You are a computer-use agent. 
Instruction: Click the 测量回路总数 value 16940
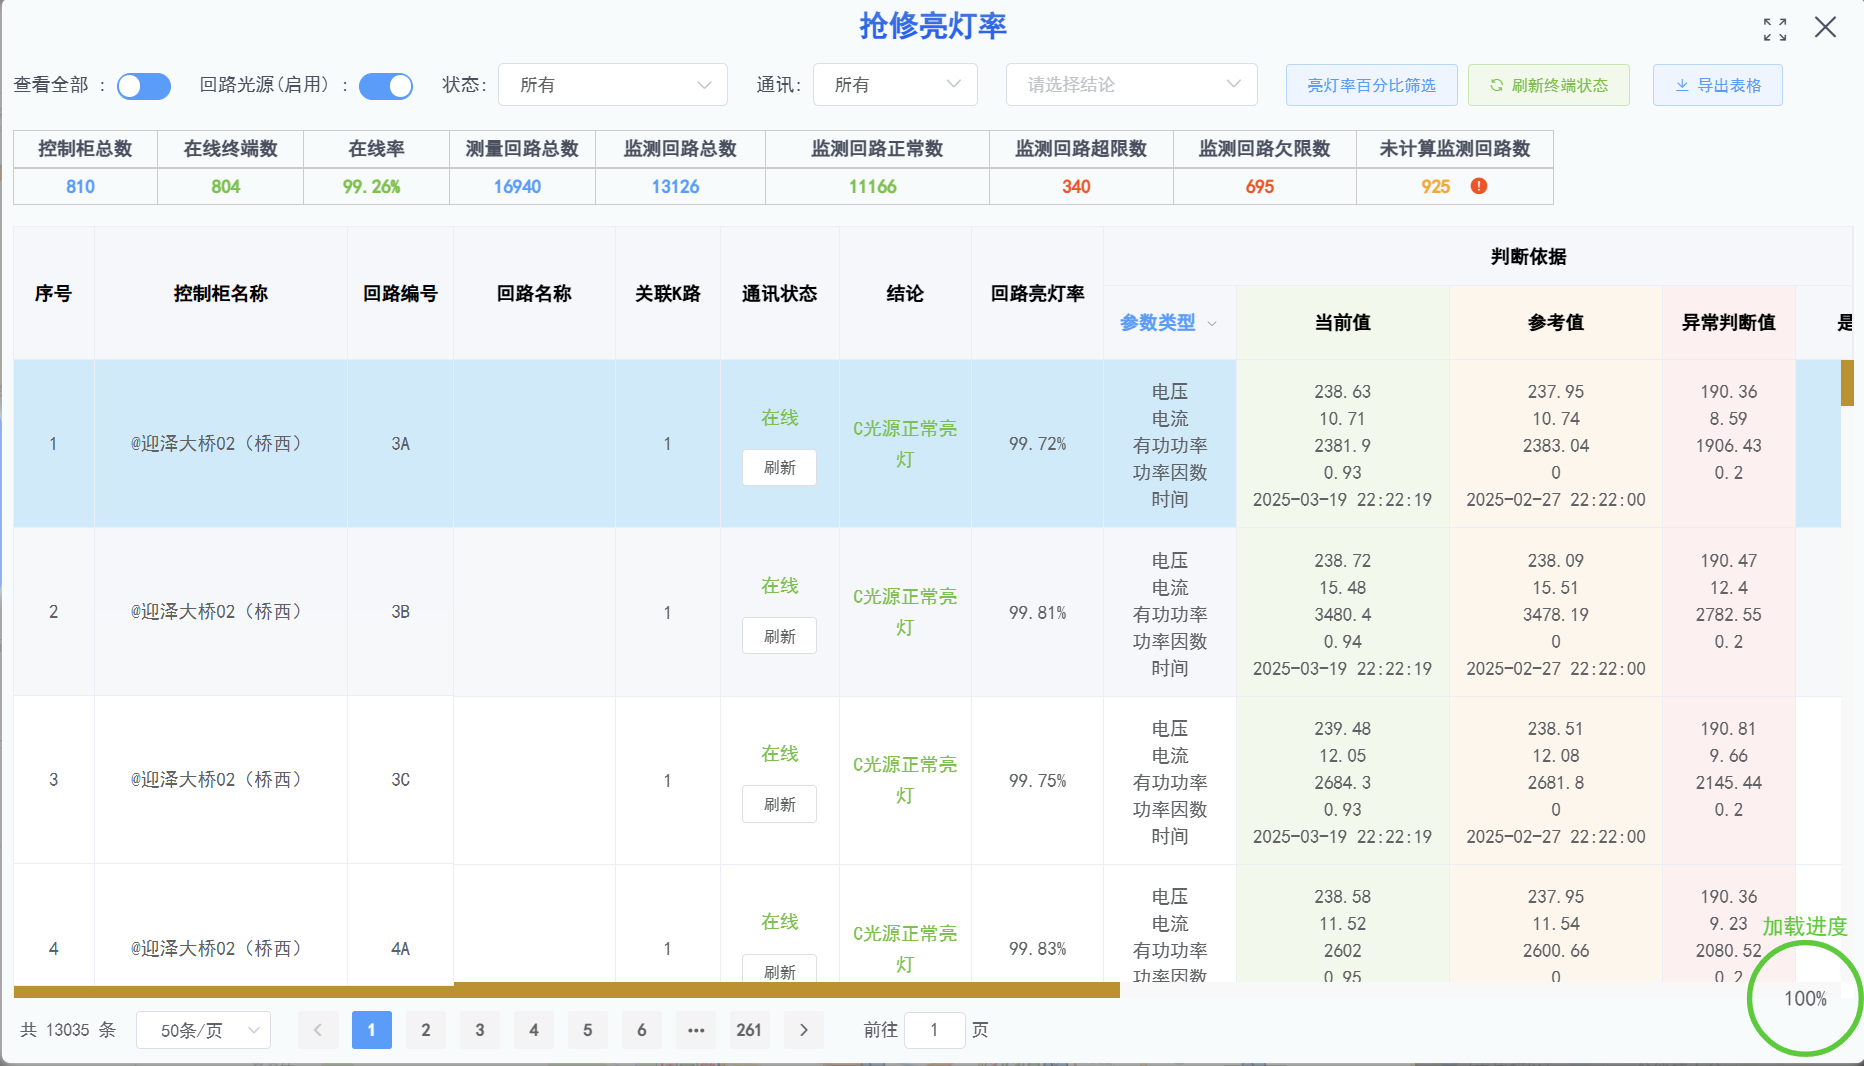click(517, 187)
